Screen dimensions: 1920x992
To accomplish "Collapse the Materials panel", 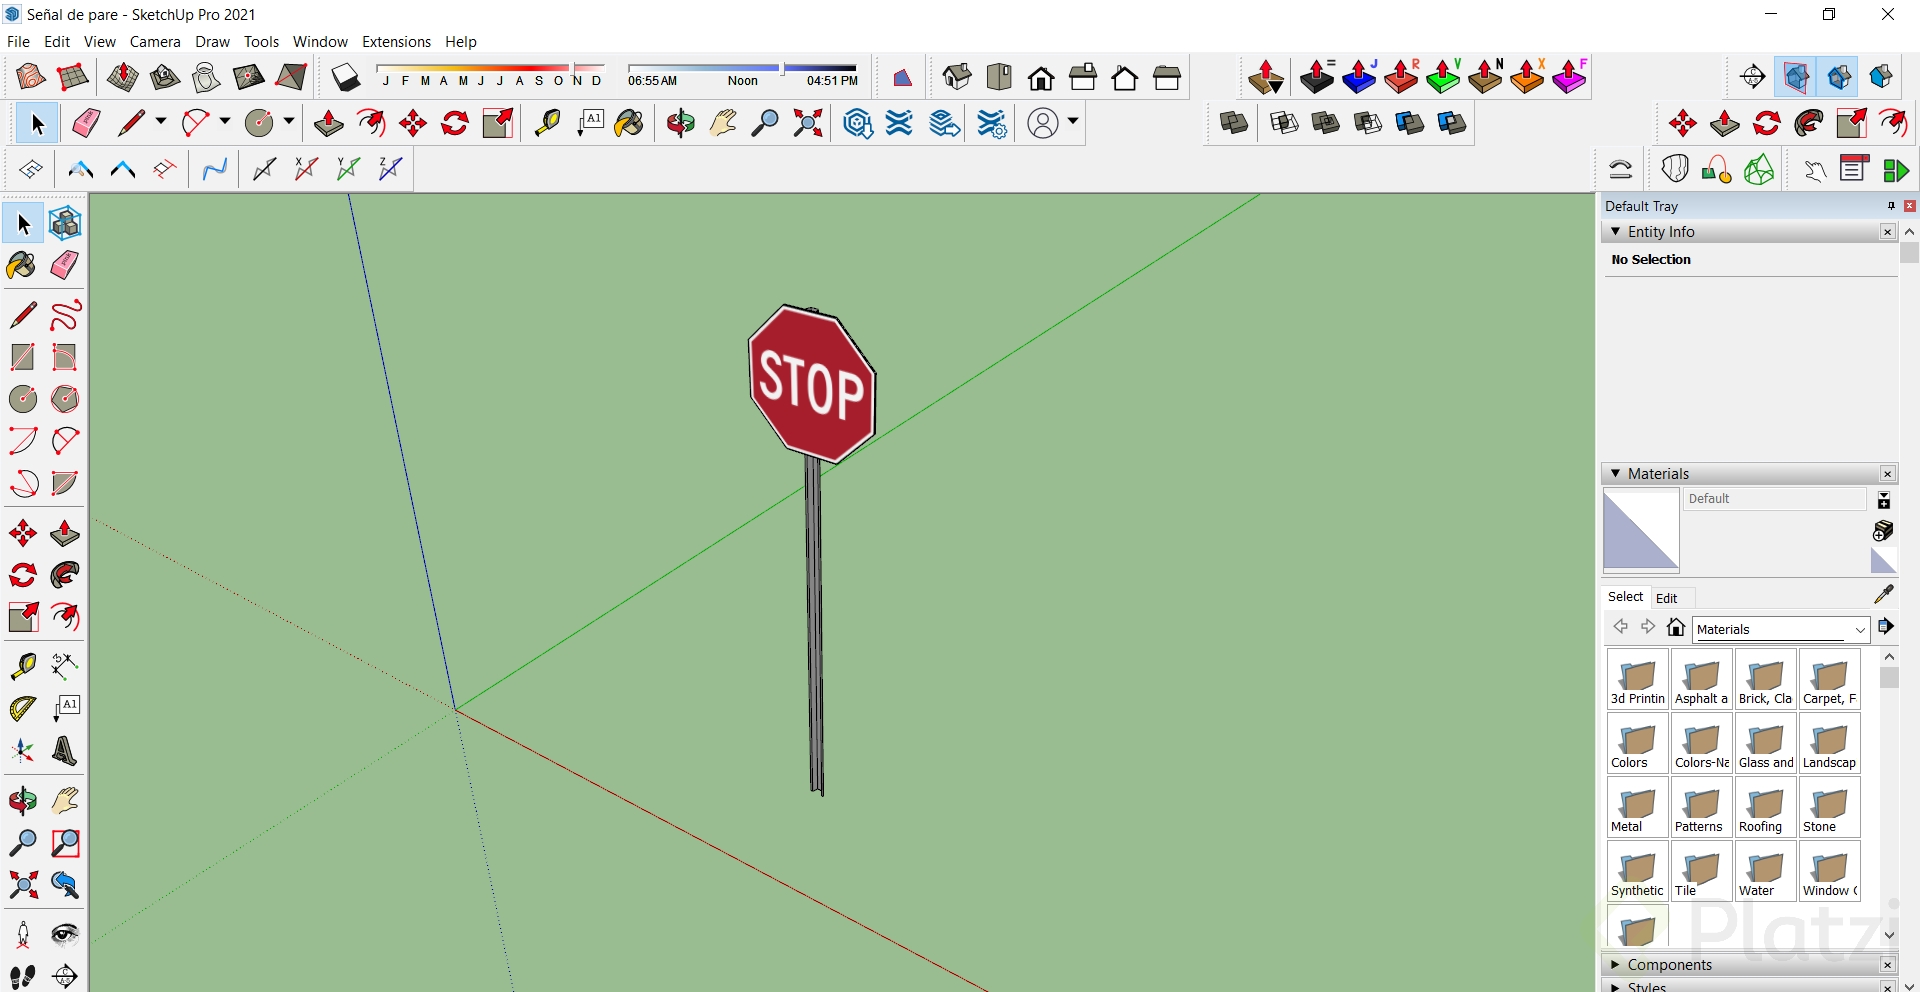I will pos(1615,474).
